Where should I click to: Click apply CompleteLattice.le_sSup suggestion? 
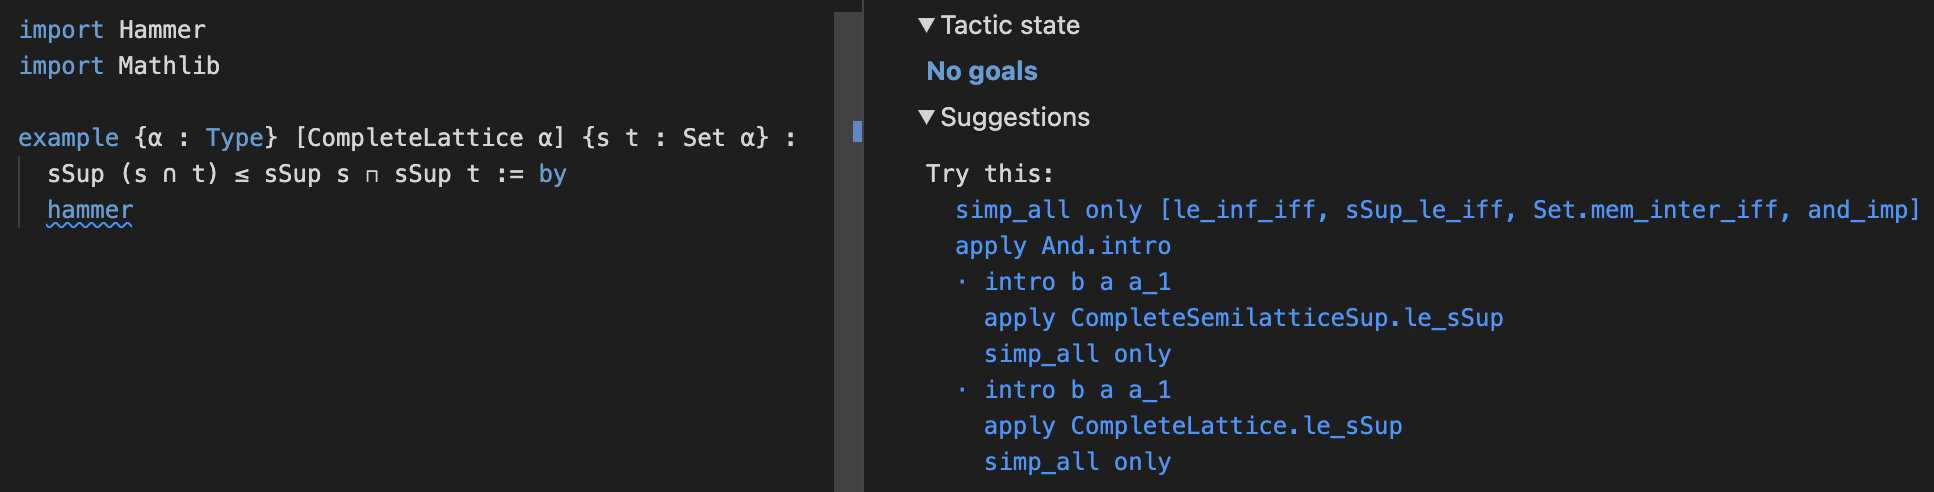tap(1192, 426)
